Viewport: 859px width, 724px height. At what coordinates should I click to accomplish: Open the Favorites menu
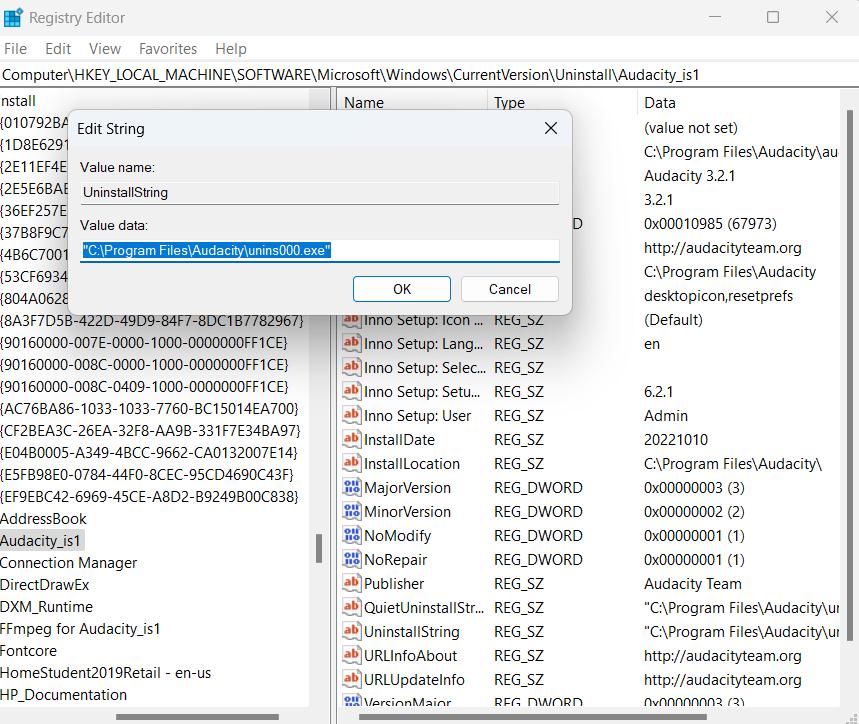(168, 48)
